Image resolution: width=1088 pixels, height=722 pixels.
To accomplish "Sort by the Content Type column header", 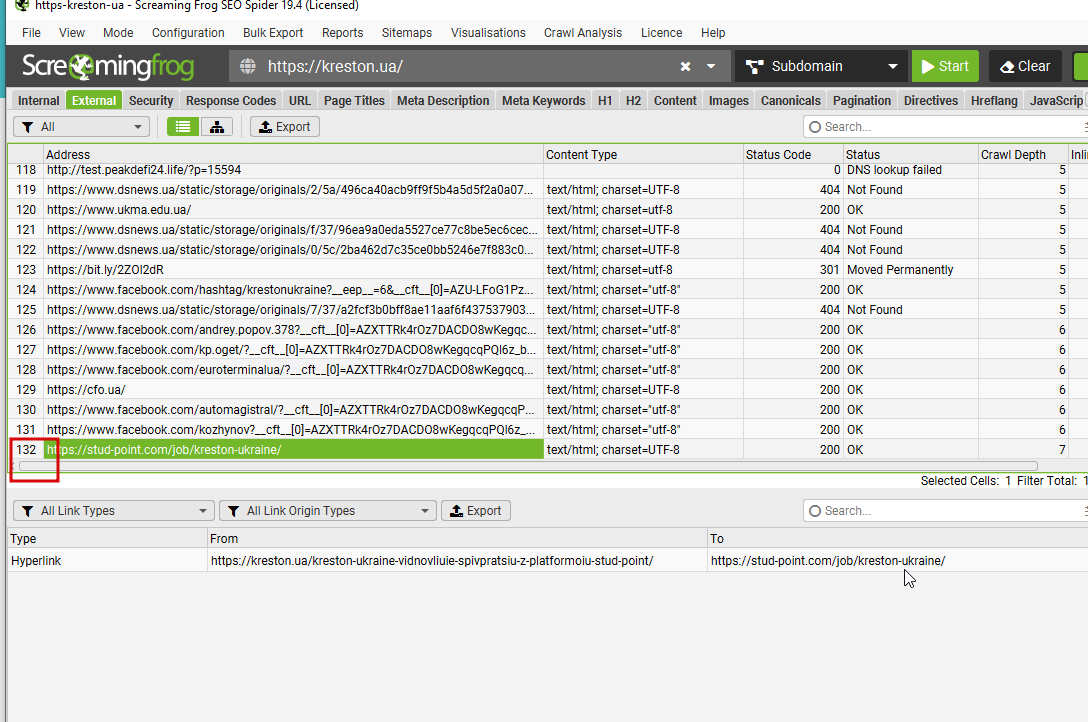I will pyautogui.click(x=643, y=155).
